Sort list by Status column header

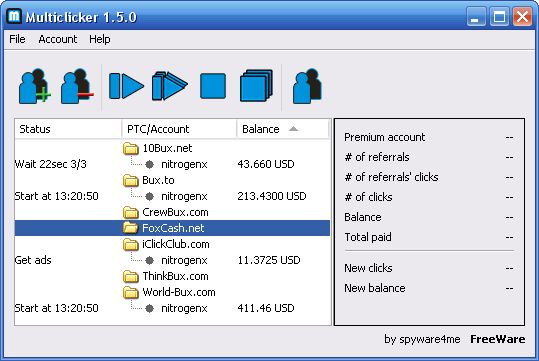pyautogui.click(x=68, y=129)
